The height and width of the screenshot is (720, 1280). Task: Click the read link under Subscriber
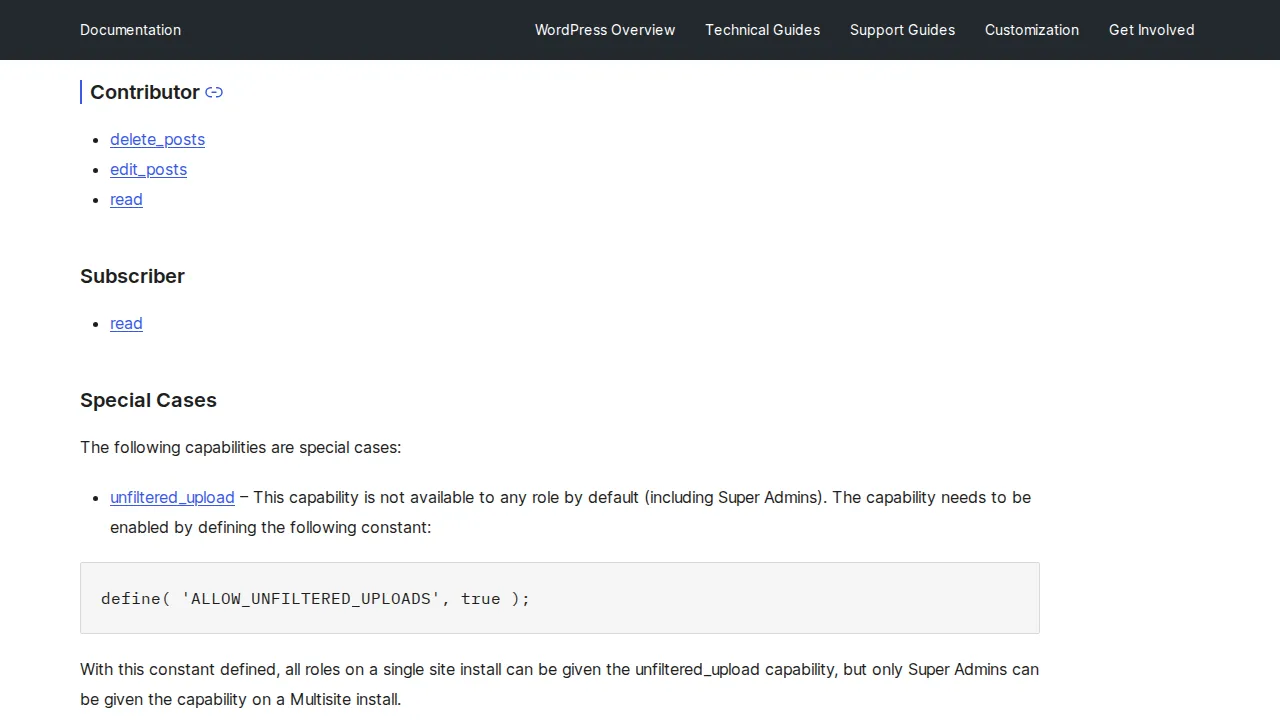[126, 323]
